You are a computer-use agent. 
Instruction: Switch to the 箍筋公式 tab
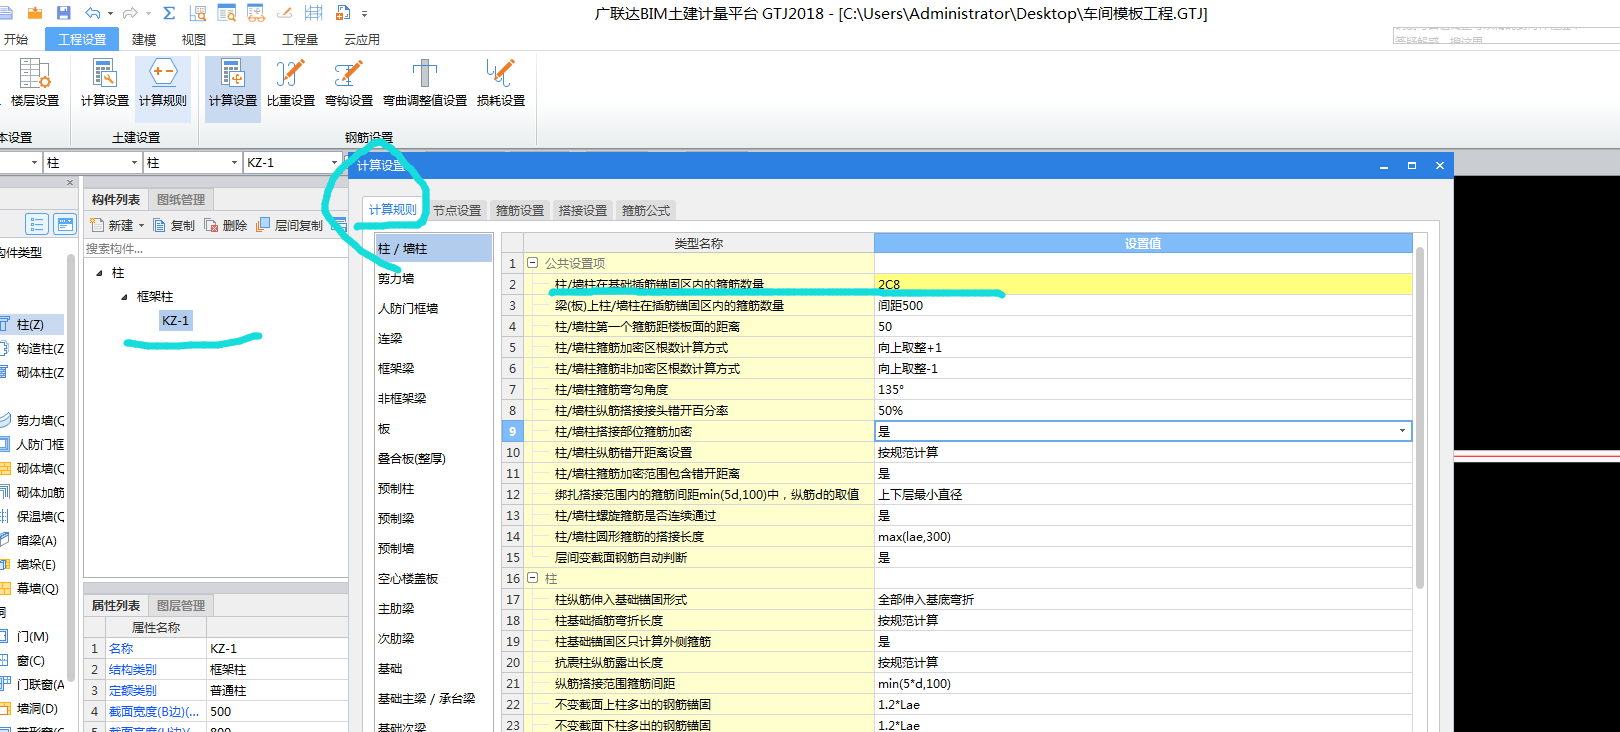click(646, 210)
